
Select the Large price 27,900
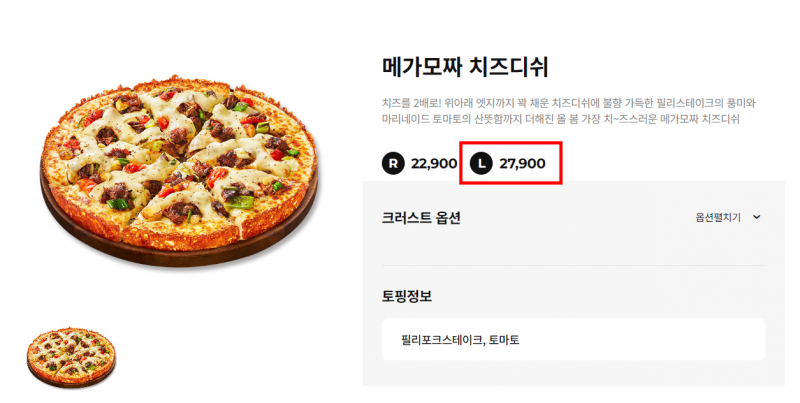(x=522, y=162)
